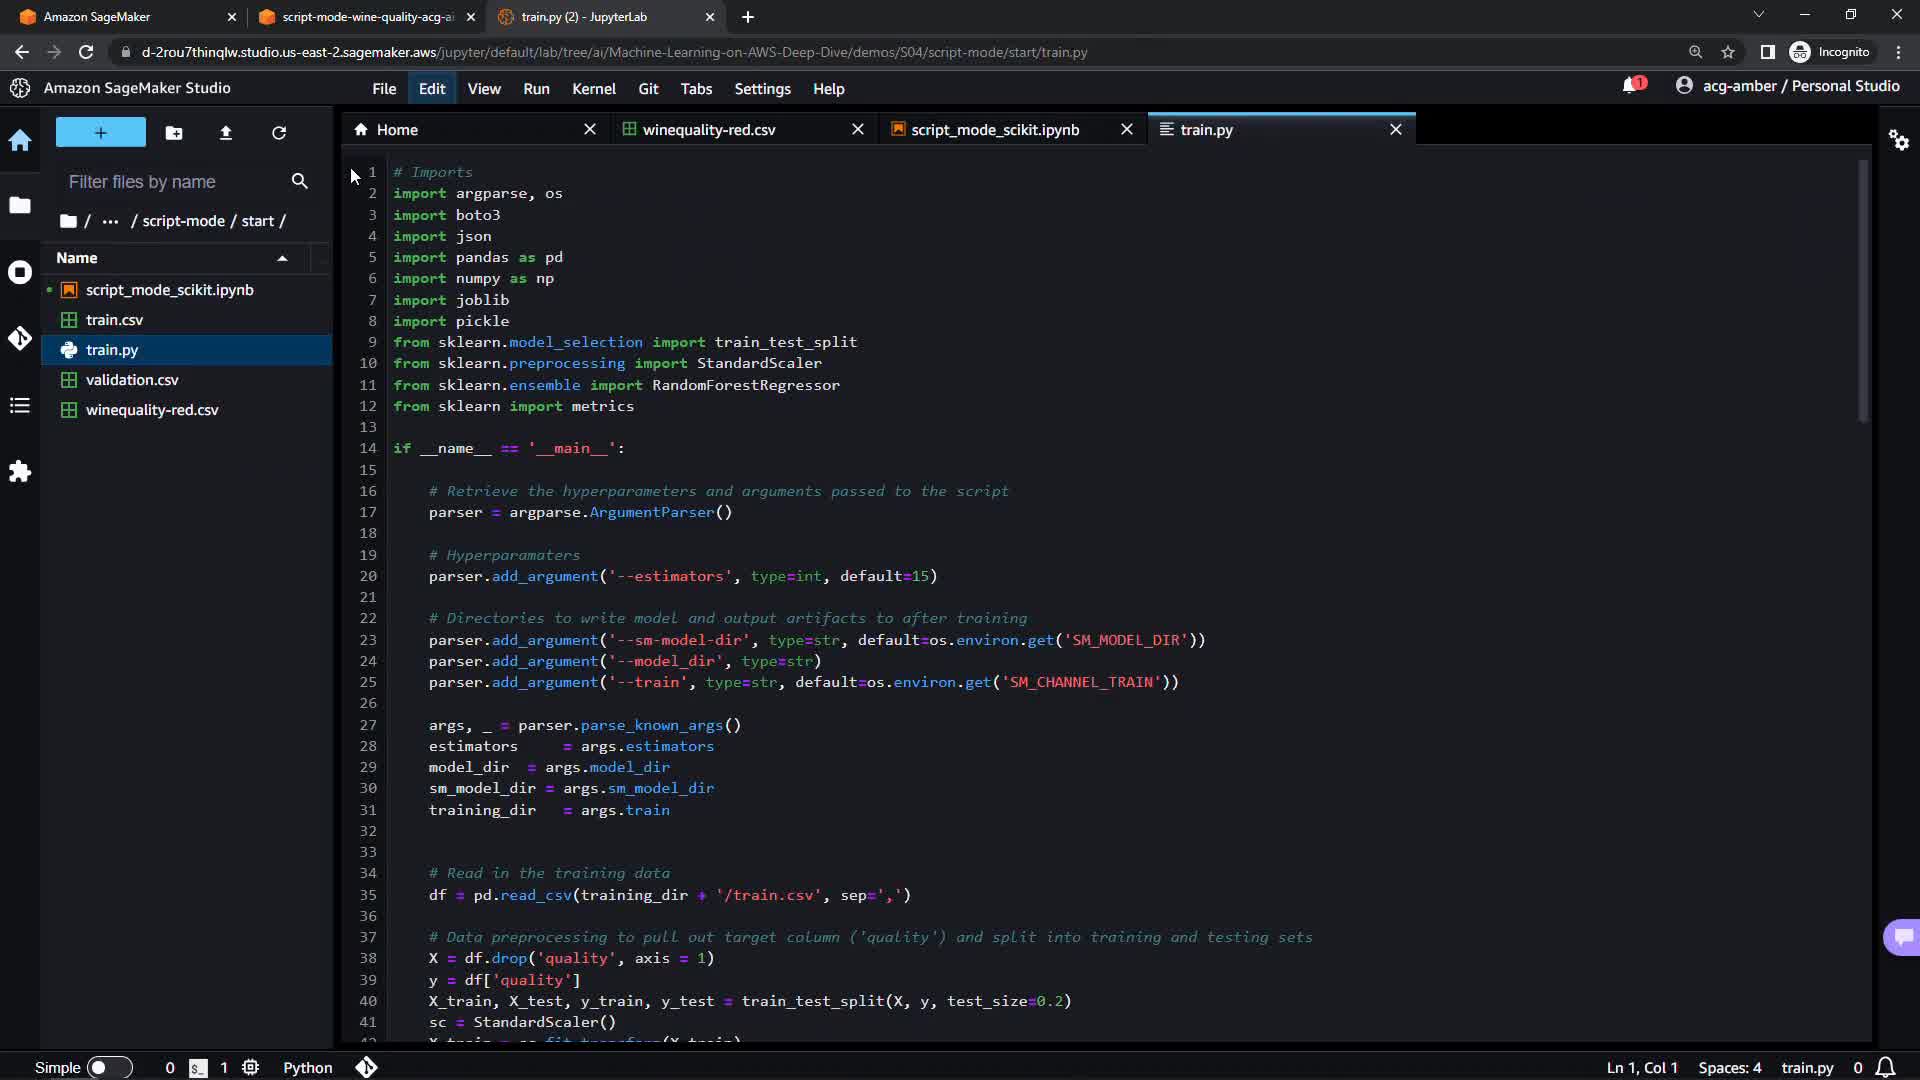Click the New Folder icon

(174, 132)
